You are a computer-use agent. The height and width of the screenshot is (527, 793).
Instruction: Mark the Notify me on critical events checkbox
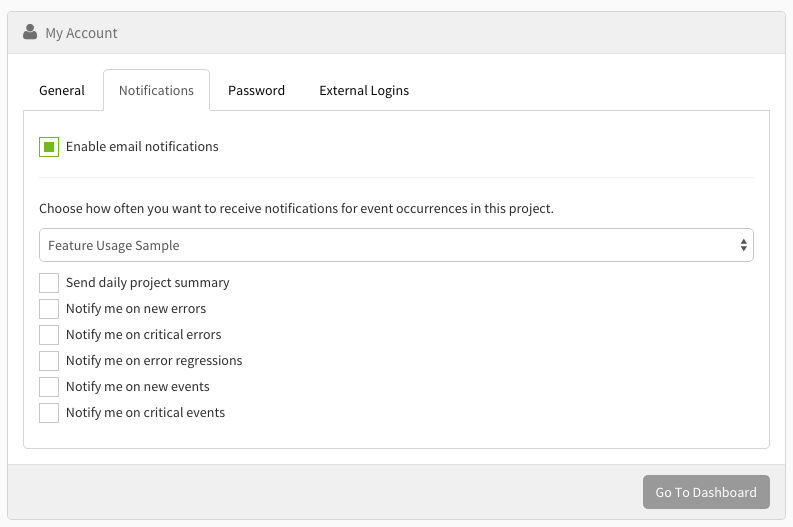(x=49, y=413)
